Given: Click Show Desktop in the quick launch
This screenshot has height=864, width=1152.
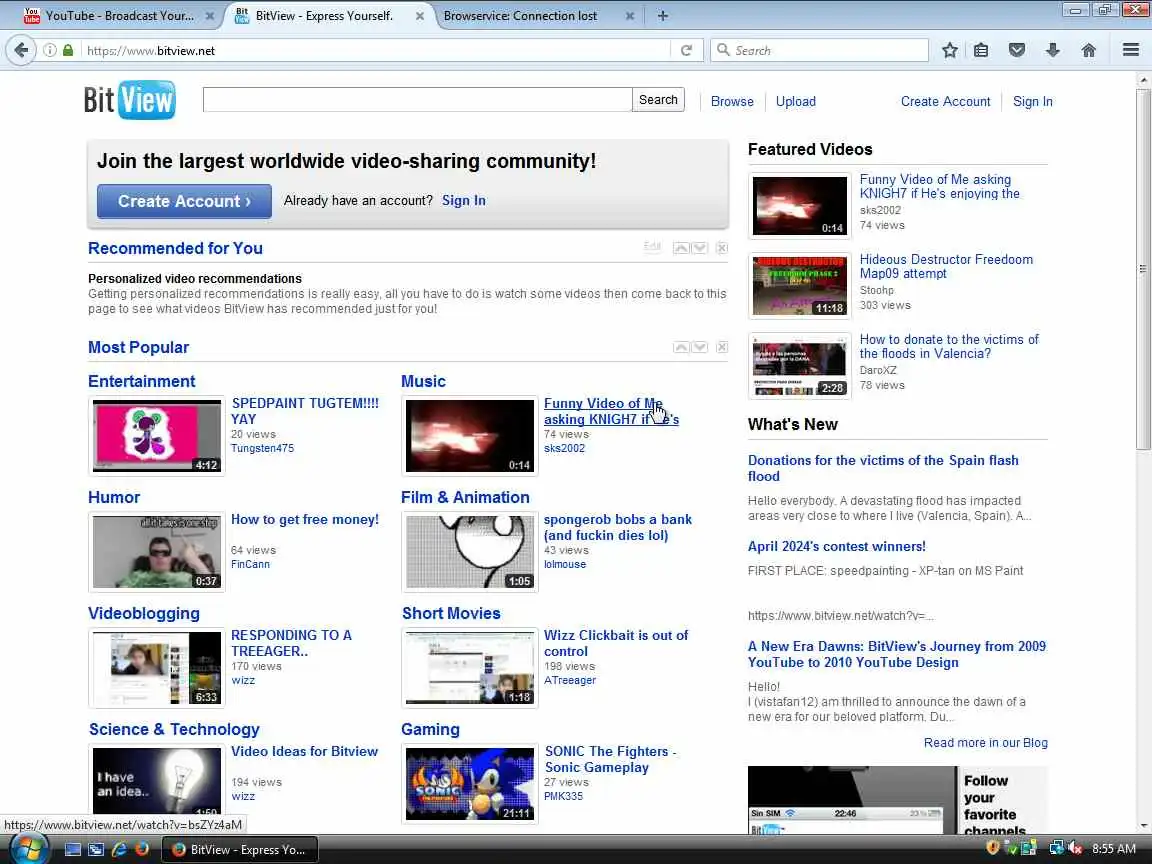Looking at the screenshot, I should 73,849.
